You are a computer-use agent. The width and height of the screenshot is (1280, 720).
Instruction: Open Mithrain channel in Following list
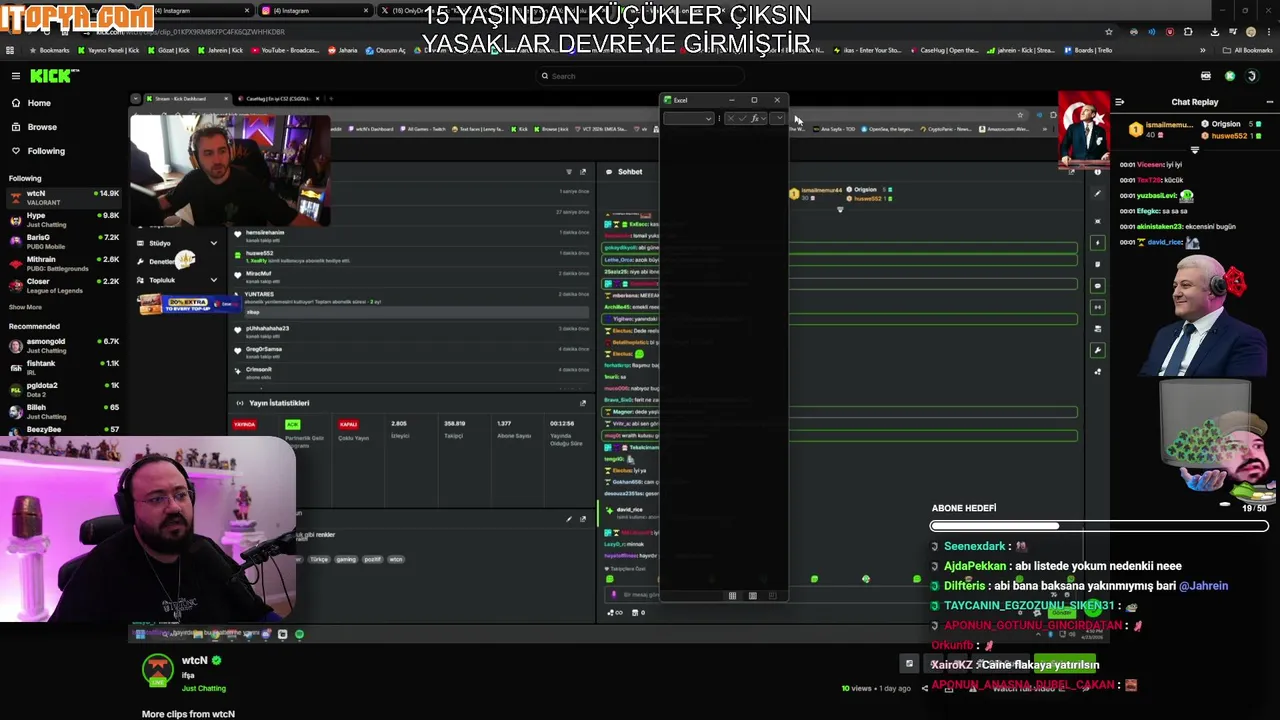coord(64,263)
